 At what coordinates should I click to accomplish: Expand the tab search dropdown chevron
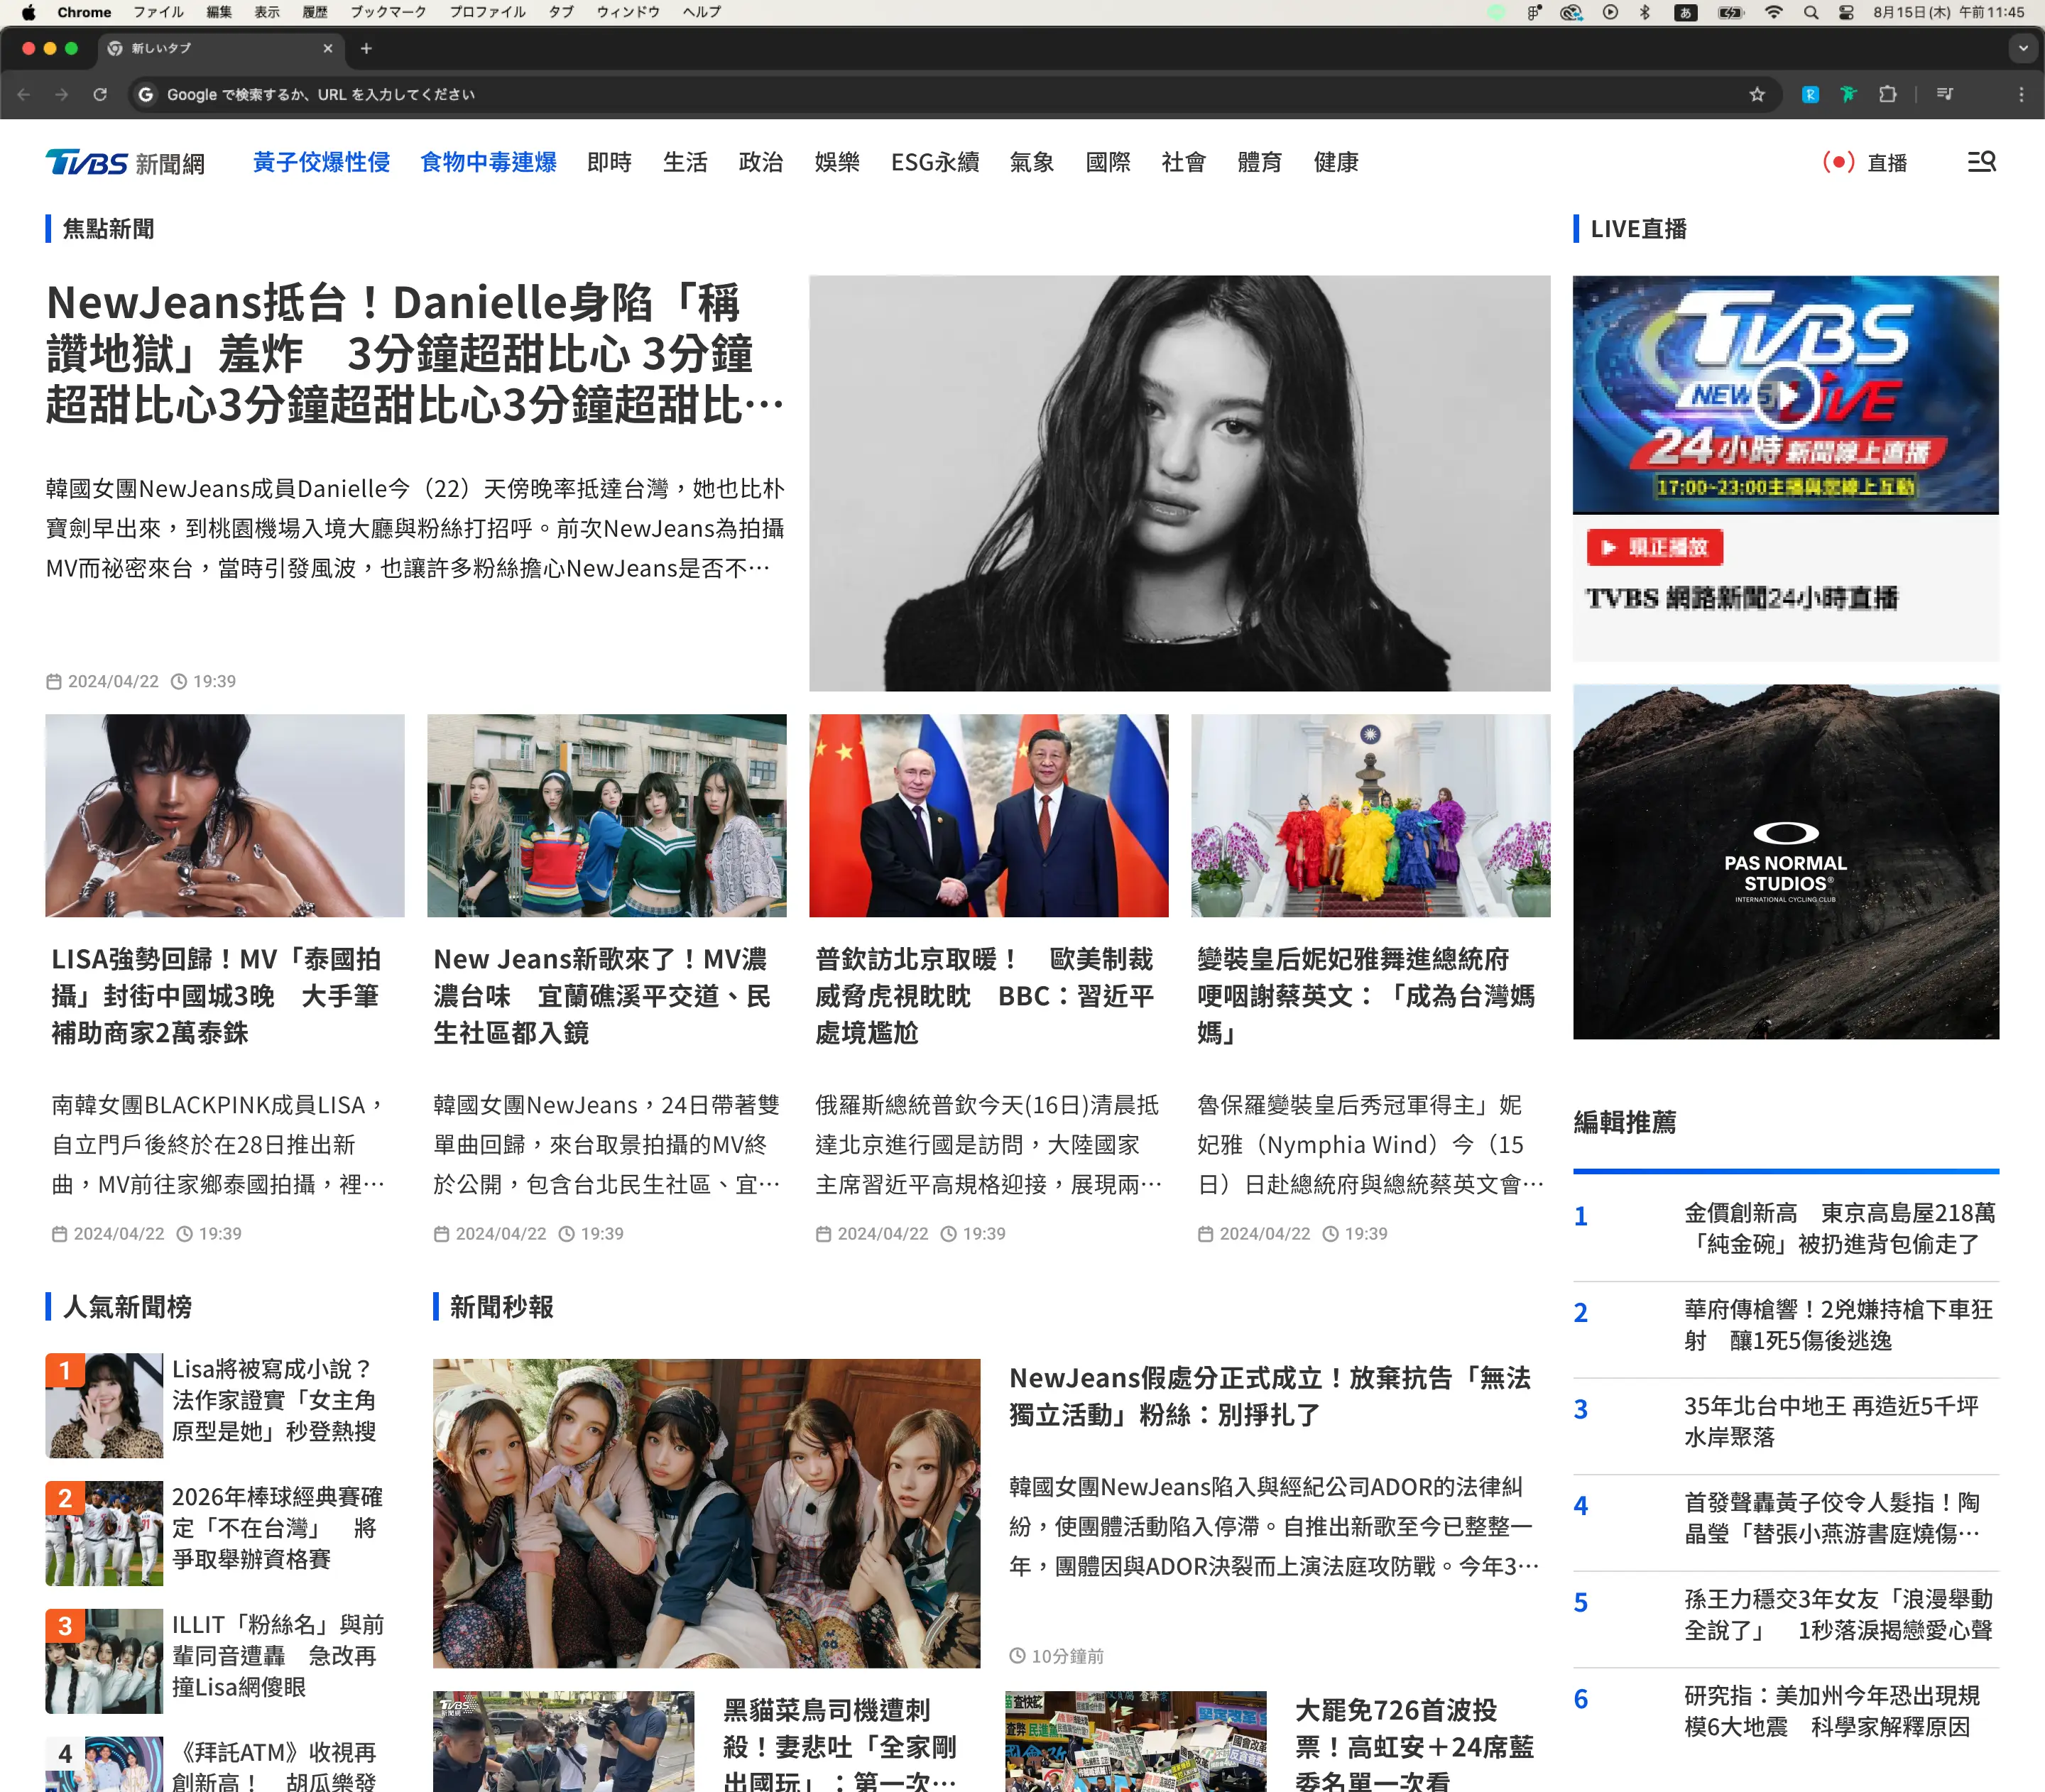coord(2023,48)
